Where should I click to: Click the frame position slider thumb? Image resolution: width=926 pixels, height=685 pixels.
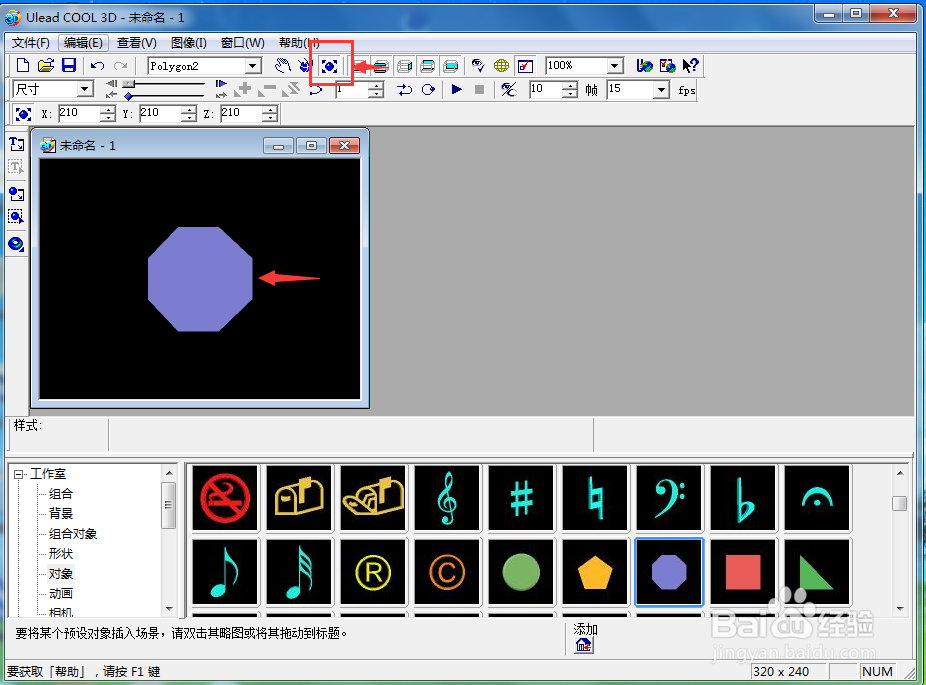[x=129, y=84]
